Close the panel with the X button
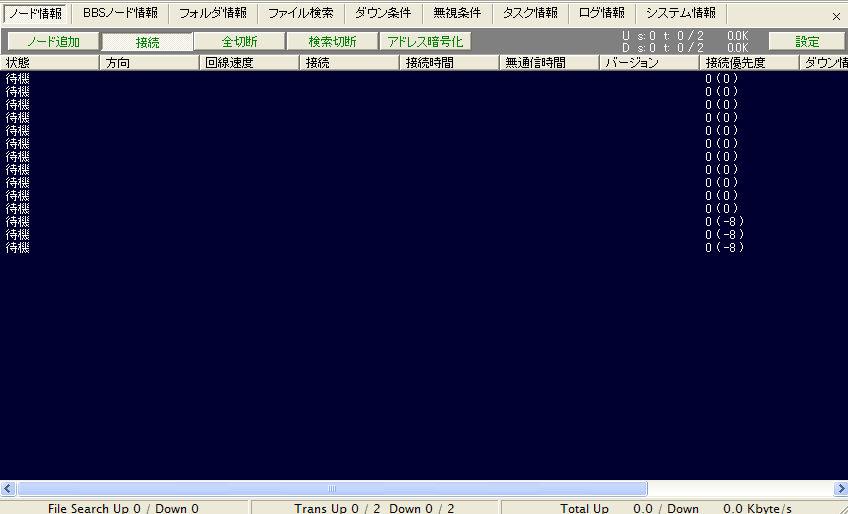The image size is (848, 514). click(x=836, y=17)
